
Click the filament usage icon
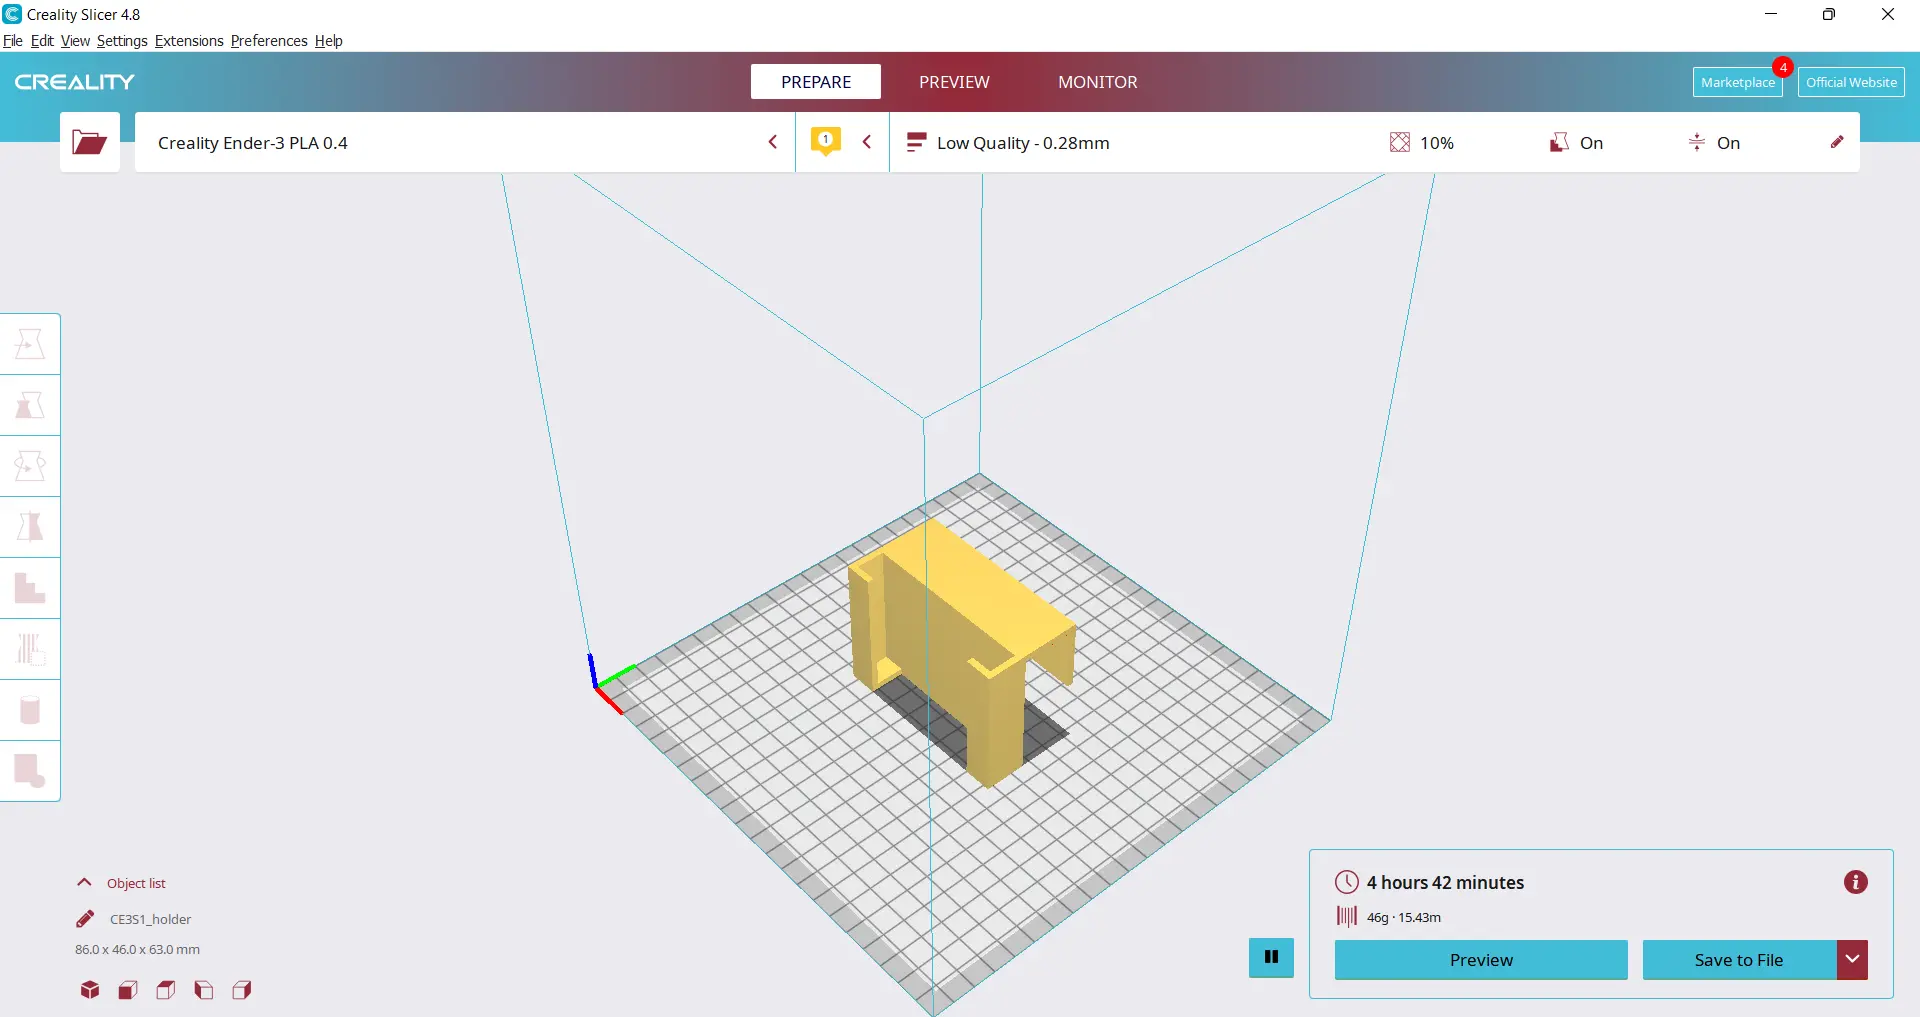pyautogui.click(x=1347, y=917)
